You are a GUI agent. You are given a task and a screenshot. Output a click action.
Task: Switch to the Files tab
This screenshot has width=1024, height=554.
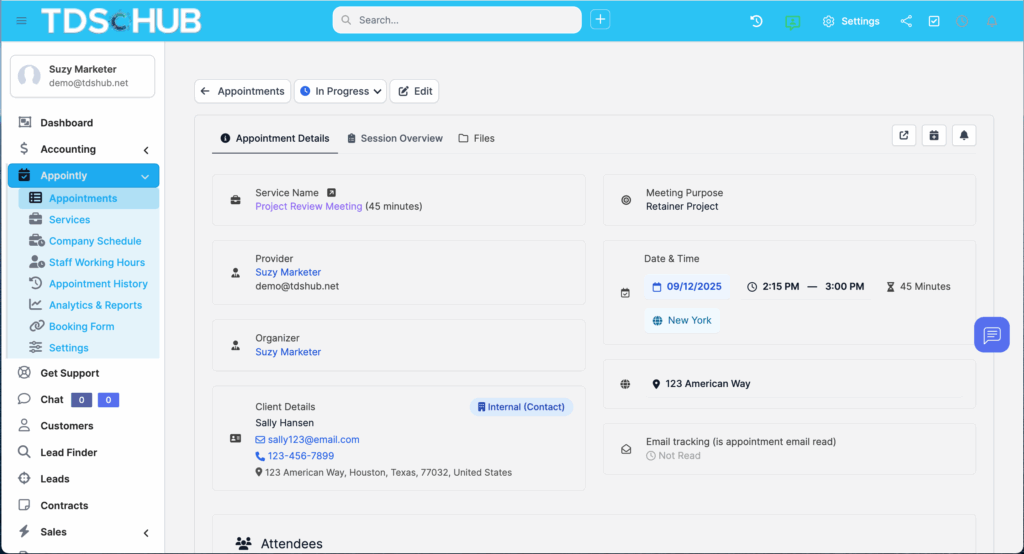(476, 138)
